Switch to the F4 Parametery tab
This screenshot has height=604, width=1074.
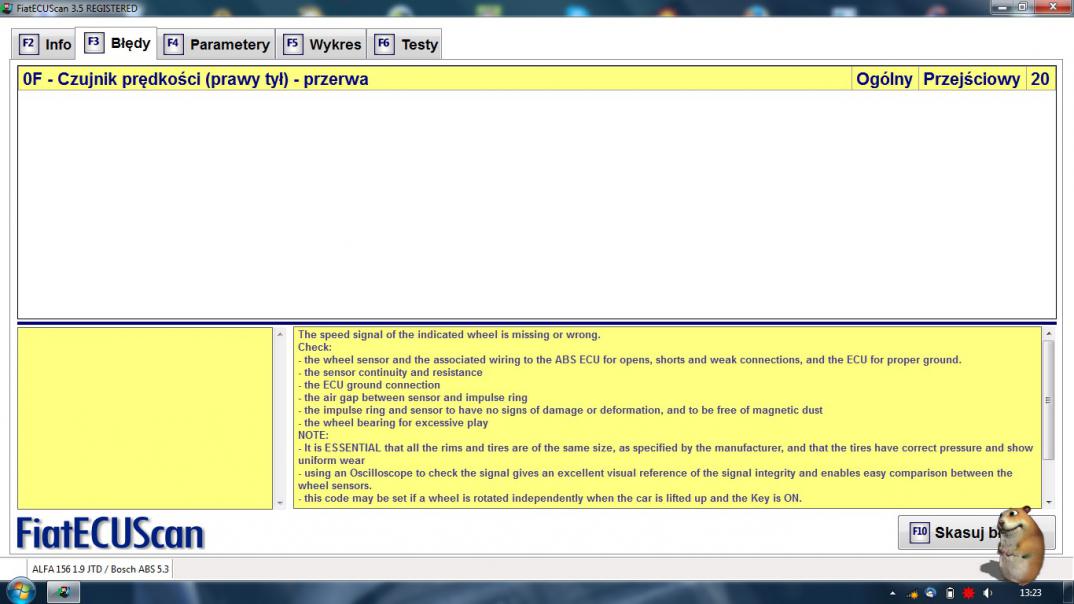tap(217, 45)
